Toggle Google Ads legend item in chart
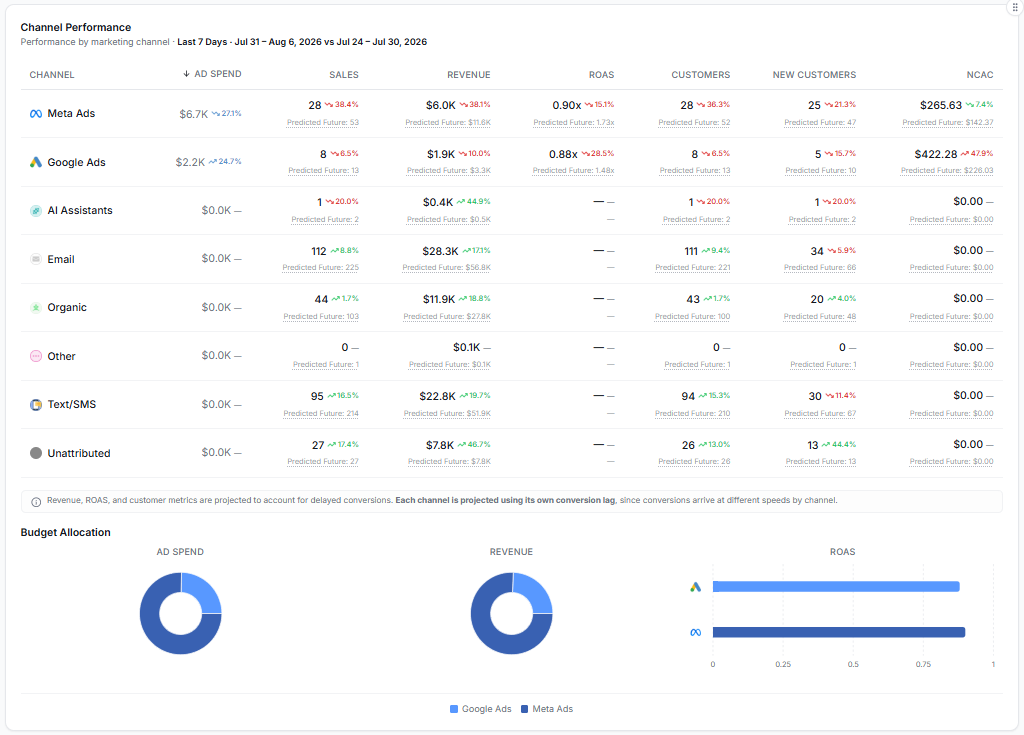The width and height of the screenshot is (1024, 735). click(x=480, y=709)
